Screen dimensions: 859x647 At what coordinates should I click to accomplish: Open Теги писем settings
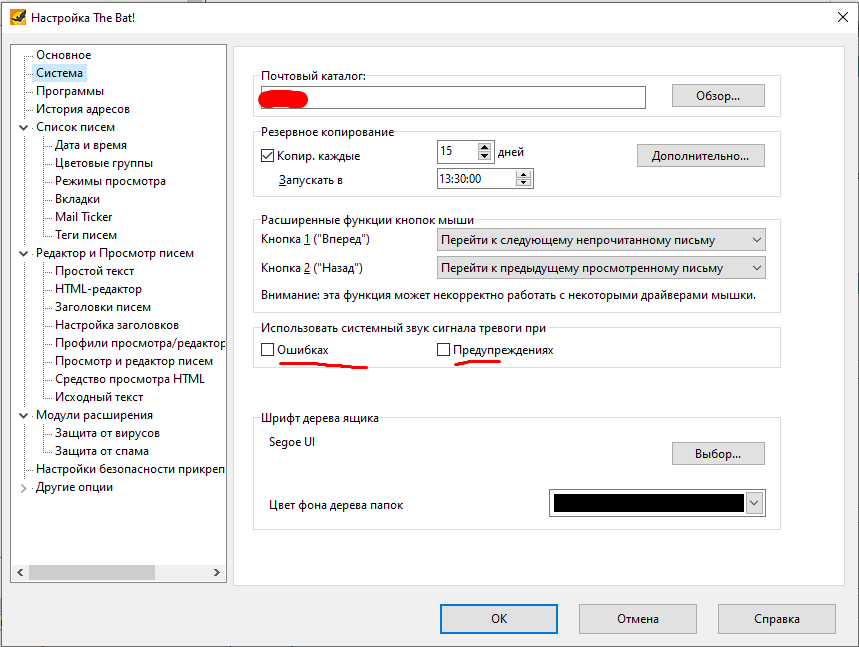(85, 235)
